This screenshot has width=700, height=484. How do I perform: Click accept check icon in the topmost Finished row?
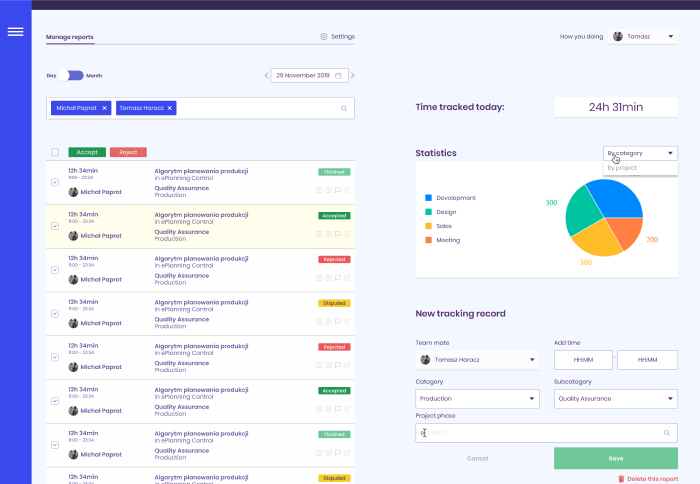(319, 190)
